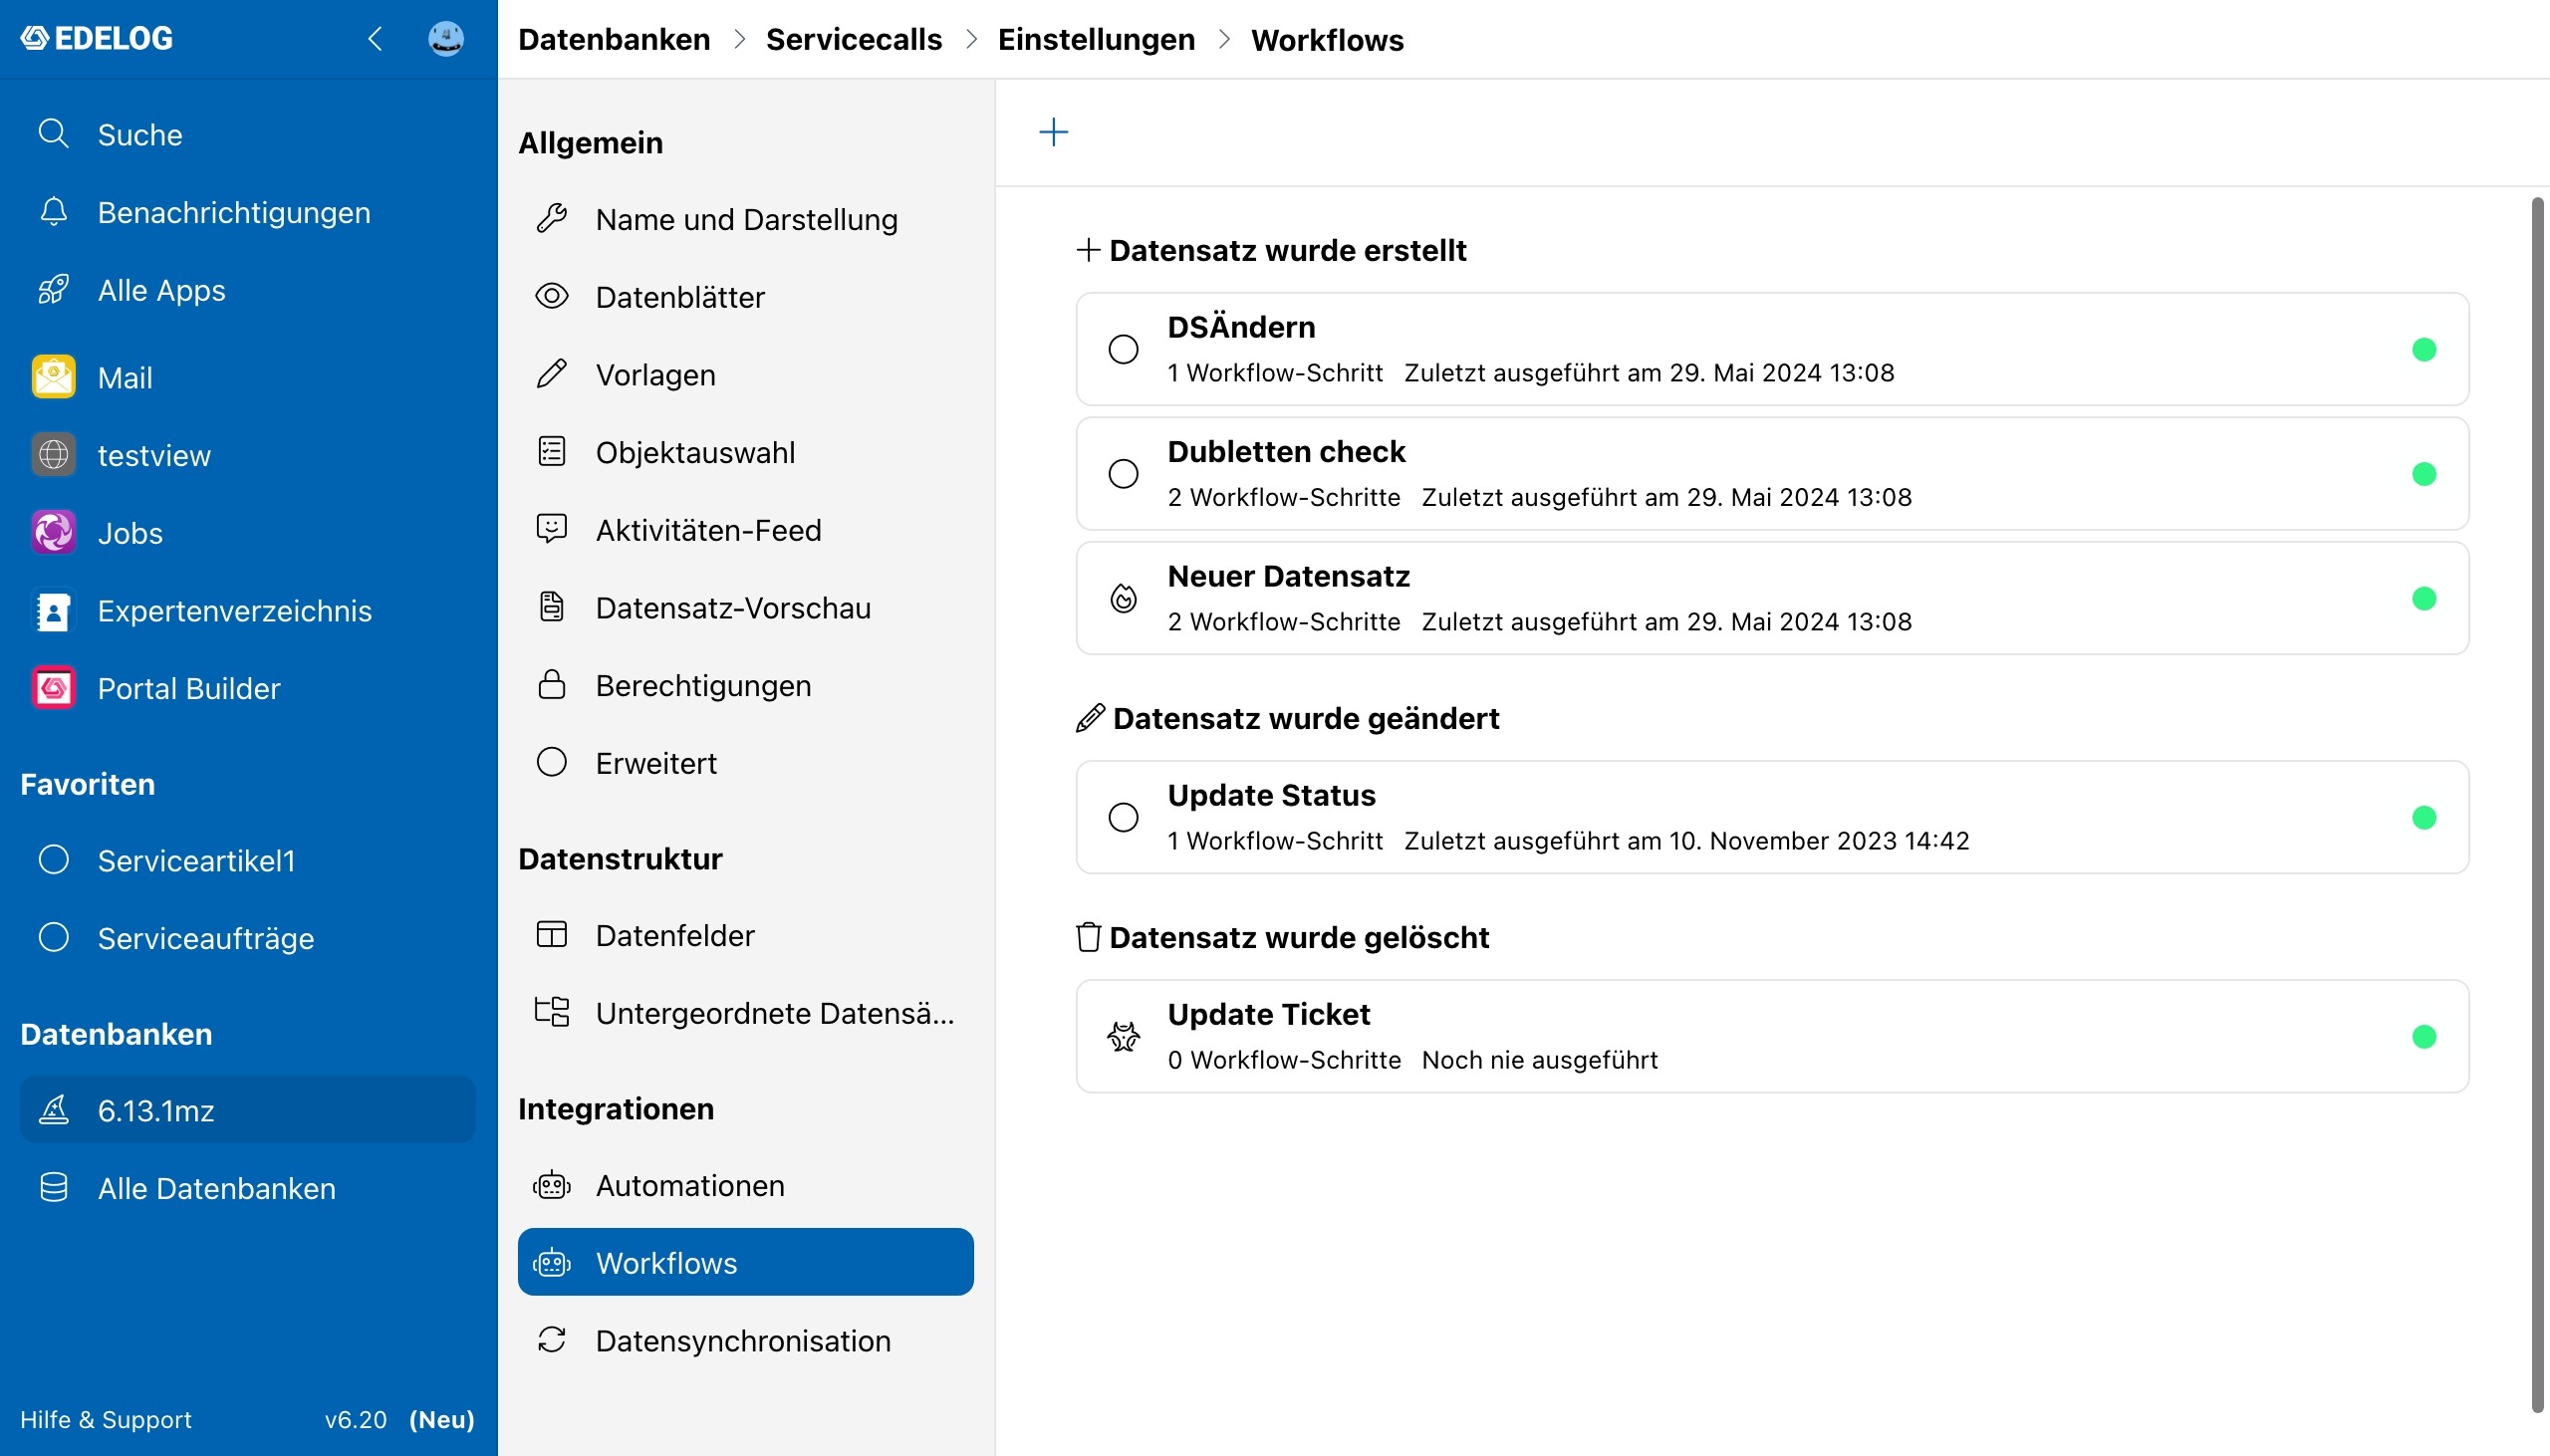Collapse the sidebar with the chevron arrow
The width and height of the screenshot is (2550, 1456).
(375, 39)
